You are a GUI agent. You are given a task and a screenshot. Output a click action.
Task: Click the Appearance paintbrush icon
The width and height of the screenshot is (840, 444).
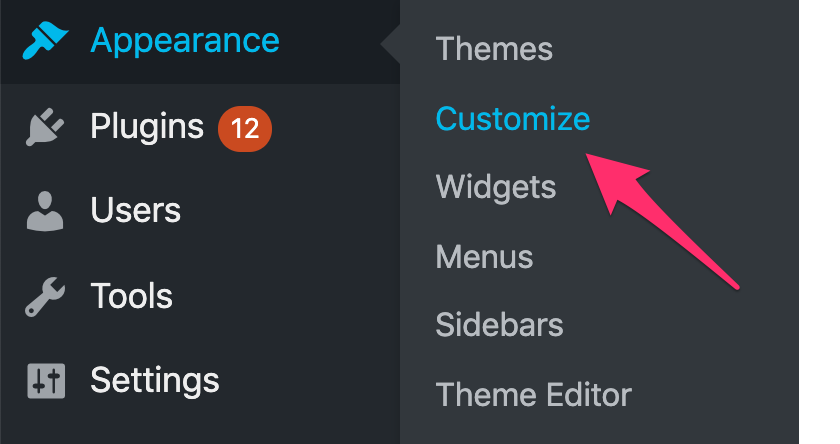pyautogui.click(x=46, y=40)
